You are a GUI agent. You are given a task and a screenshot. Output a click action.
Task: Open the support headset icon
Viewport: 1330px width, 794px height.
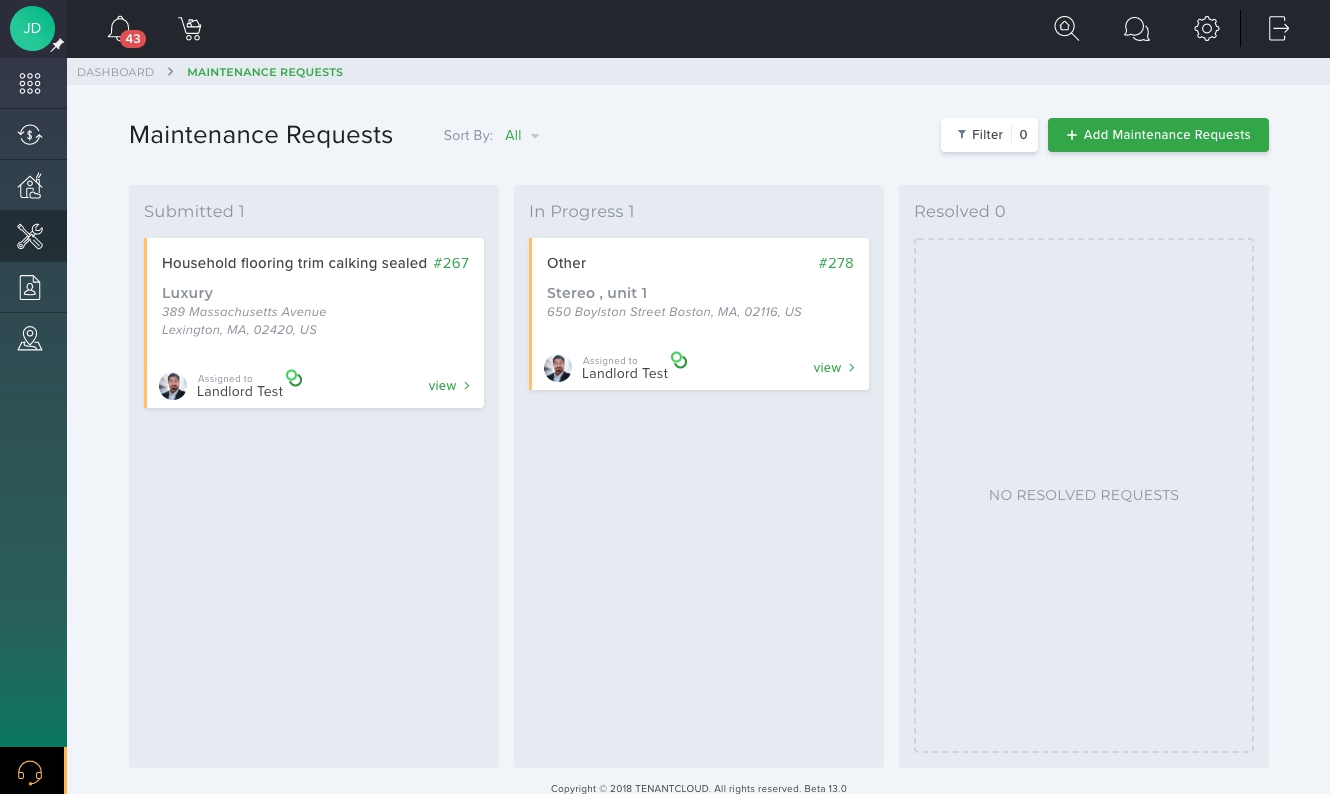30,771
